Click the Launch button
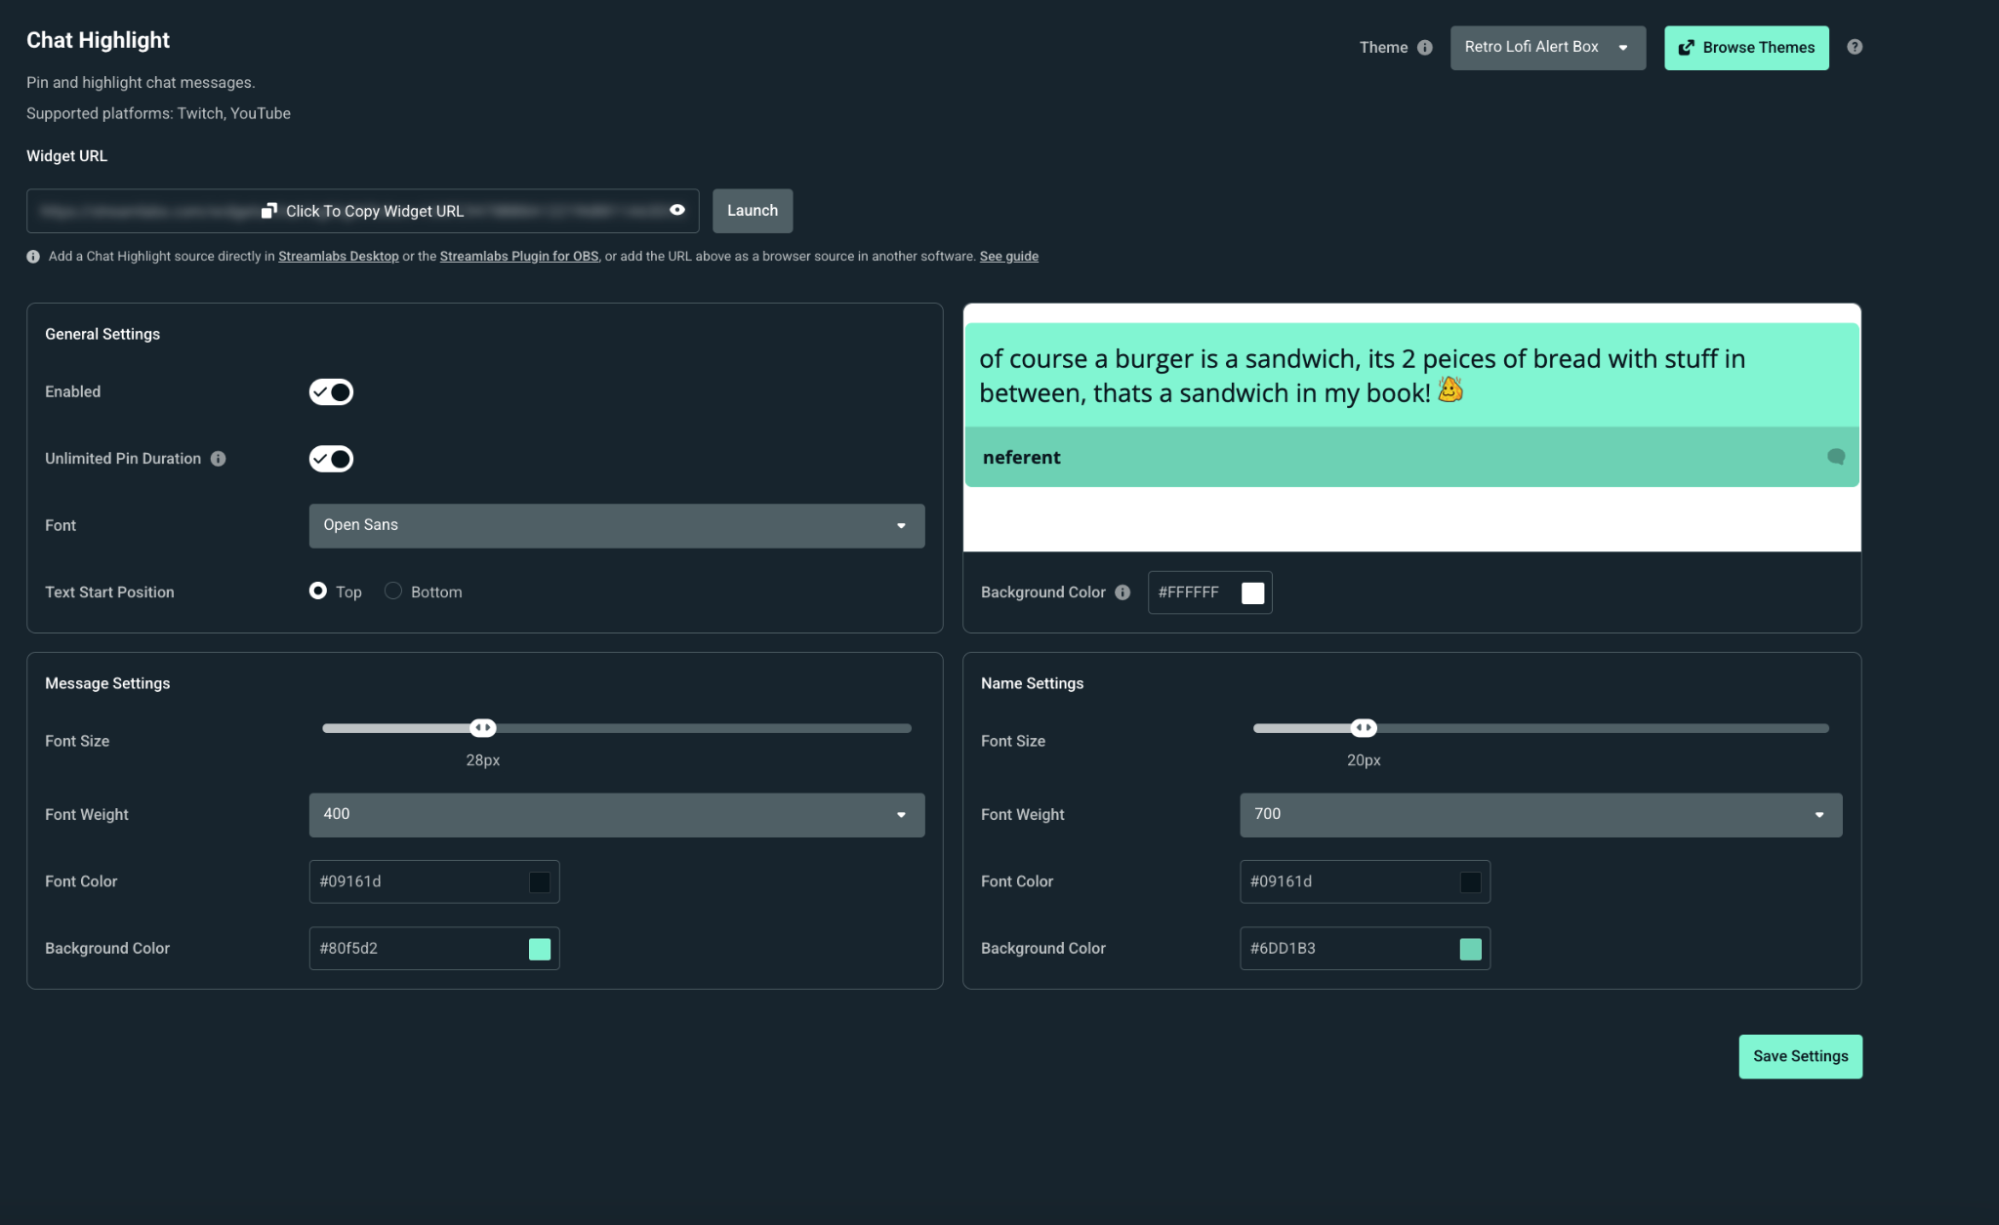This screenshot has height=1225, width=1999. tap(751, 210)
